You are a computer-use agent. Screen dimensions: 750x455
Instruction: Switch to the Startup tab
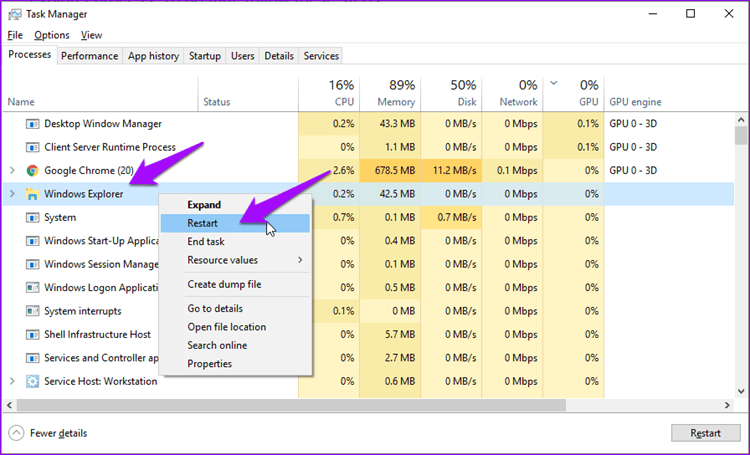205,56
